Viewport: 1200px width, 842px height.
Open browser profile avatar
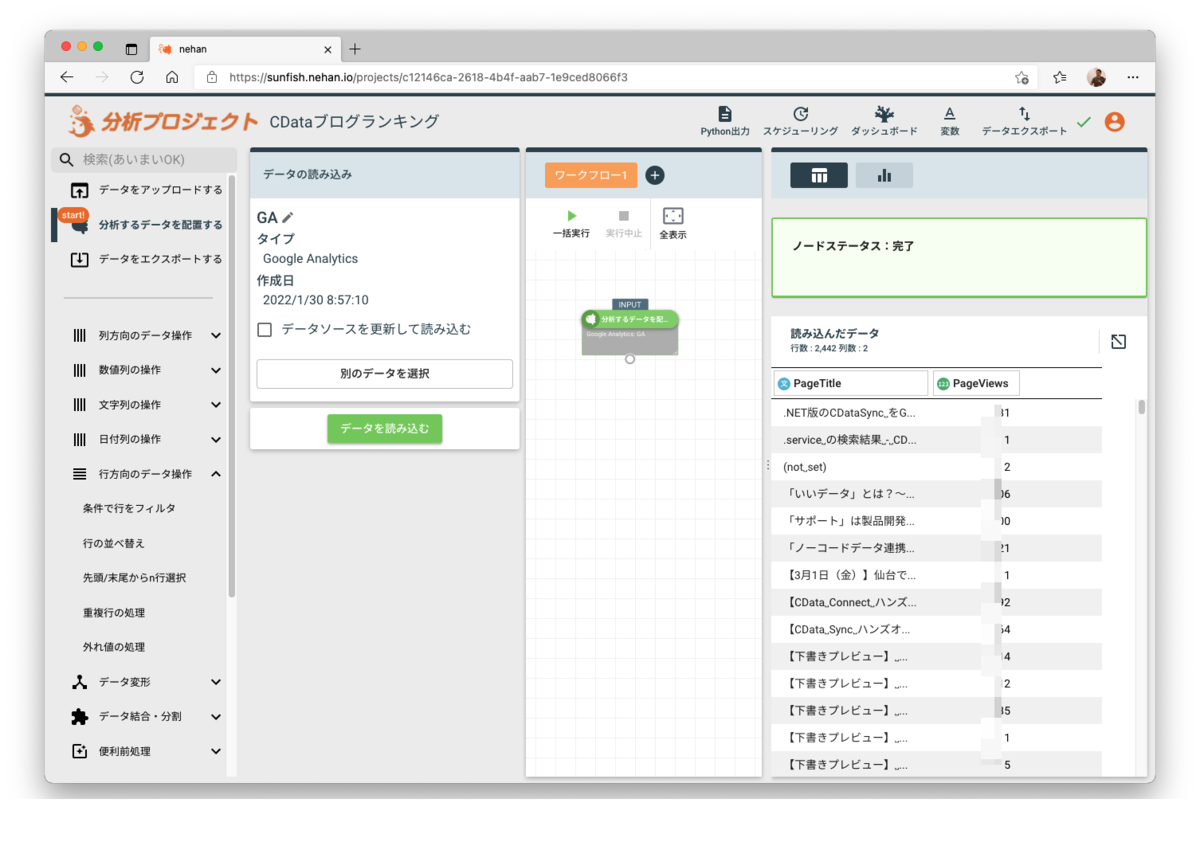pyautogui.click(x=1097, y=77)
